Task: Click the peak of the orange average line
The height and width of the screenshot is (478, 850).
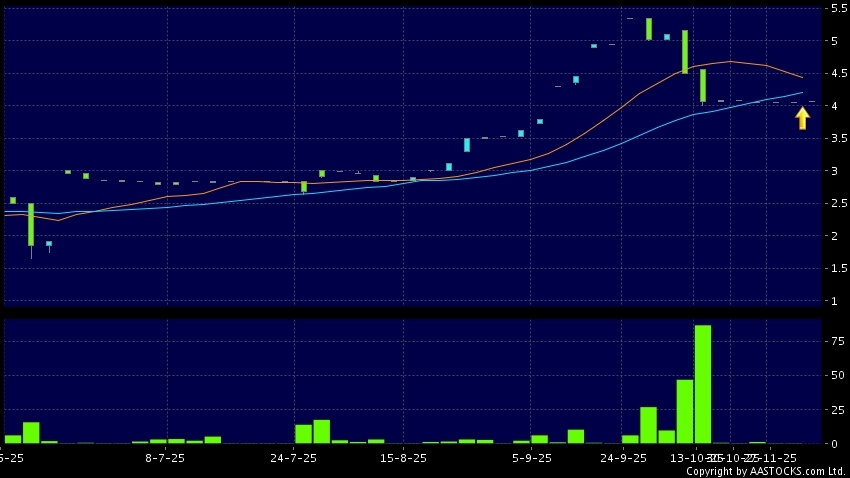Action: 731,62
